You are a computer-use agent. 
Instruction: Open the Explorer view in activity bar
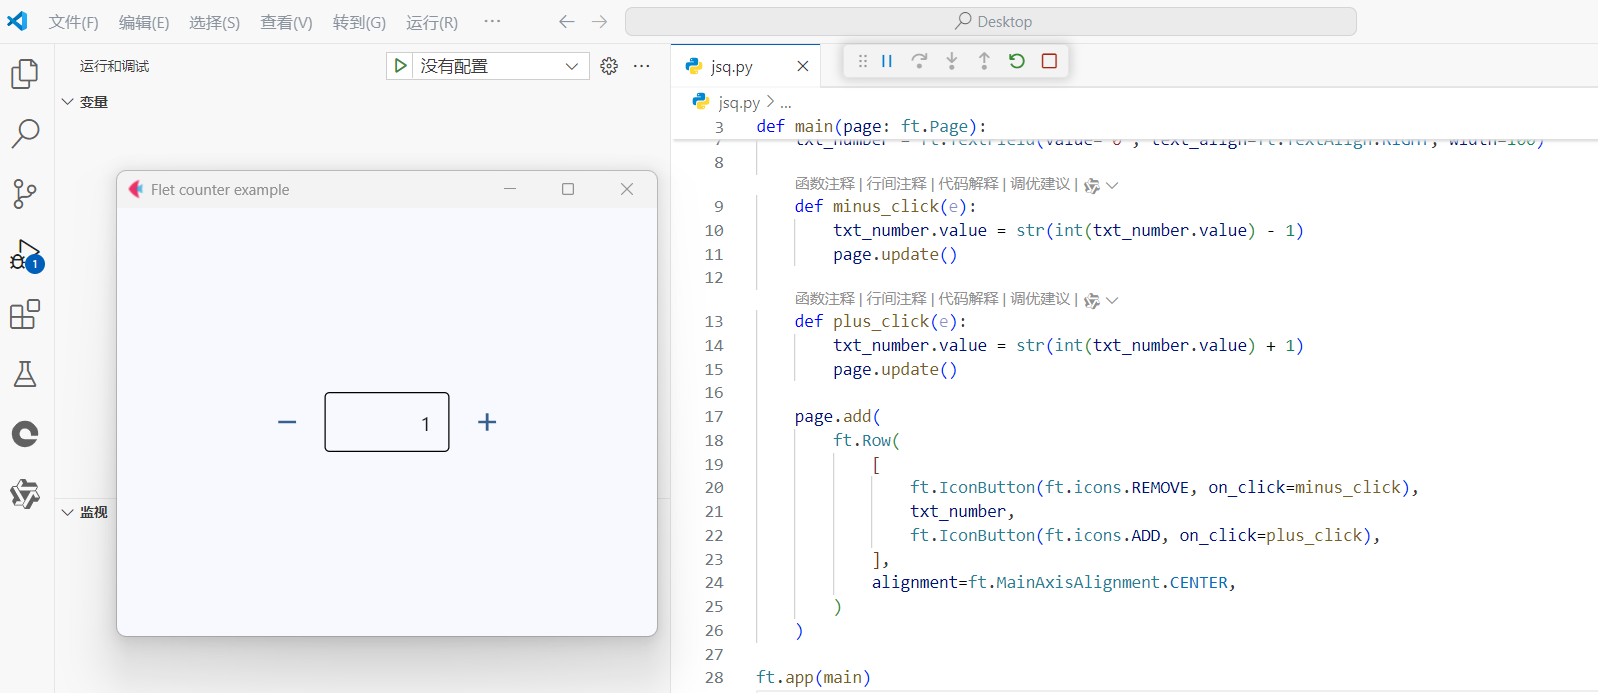point(25,74)
